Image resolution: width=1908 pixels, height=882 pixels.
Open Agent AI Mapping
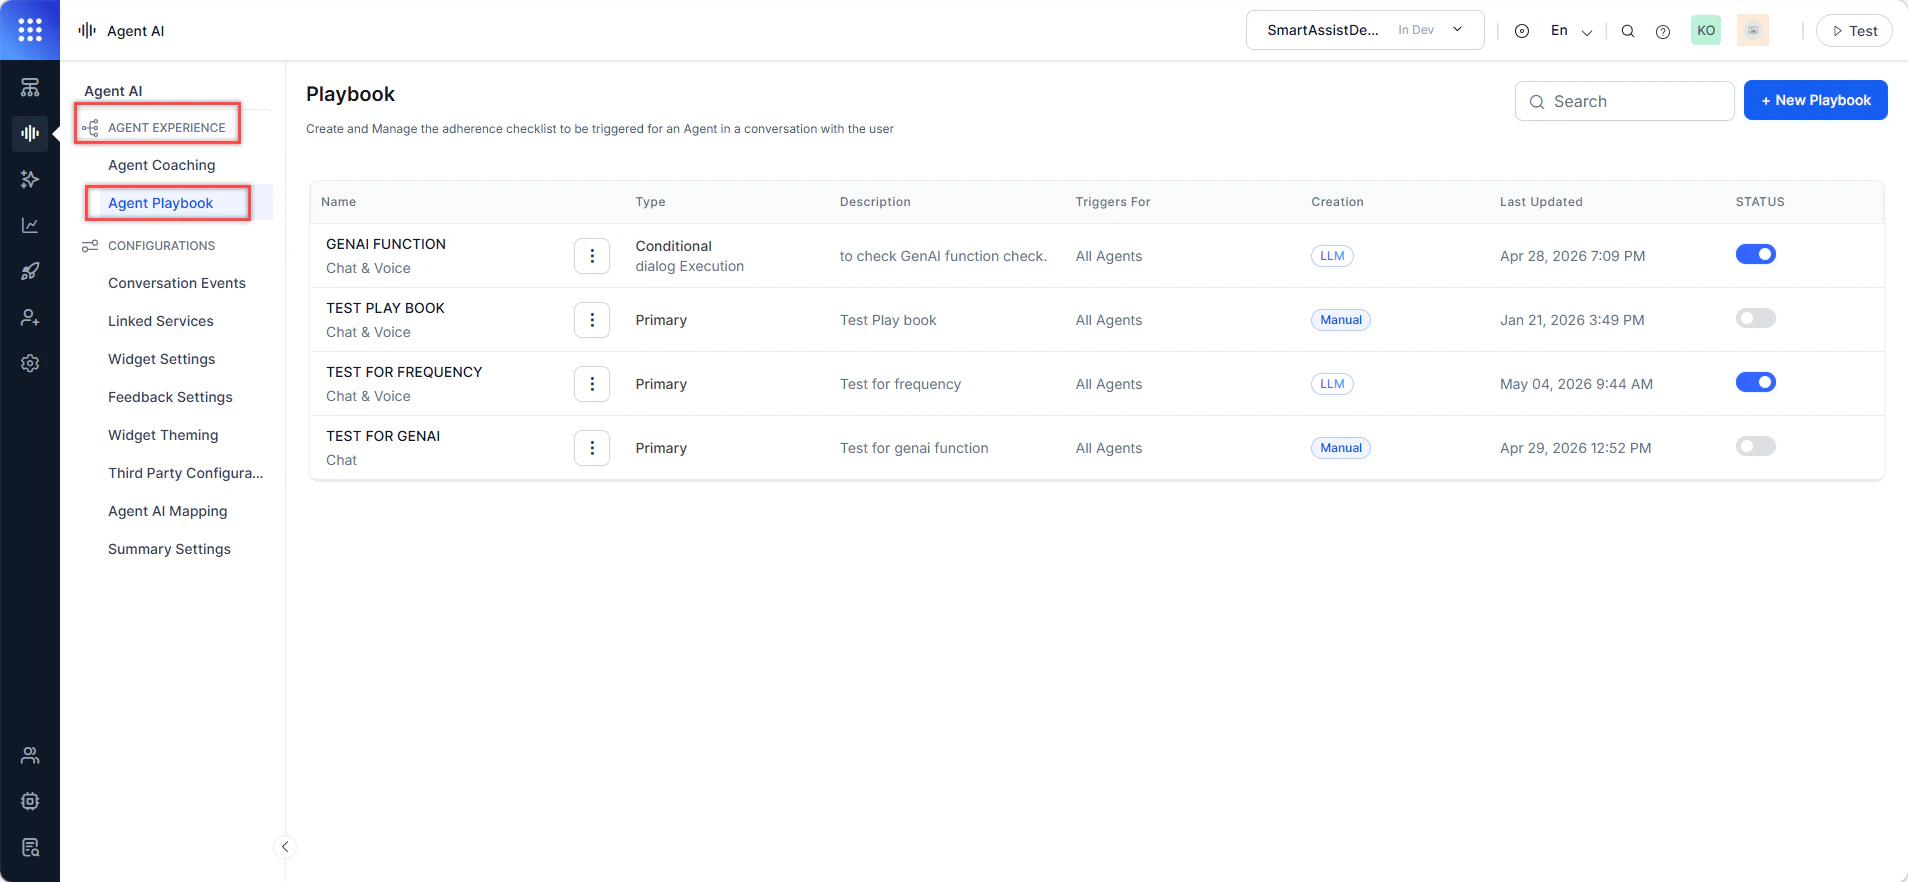click(168, 511)
